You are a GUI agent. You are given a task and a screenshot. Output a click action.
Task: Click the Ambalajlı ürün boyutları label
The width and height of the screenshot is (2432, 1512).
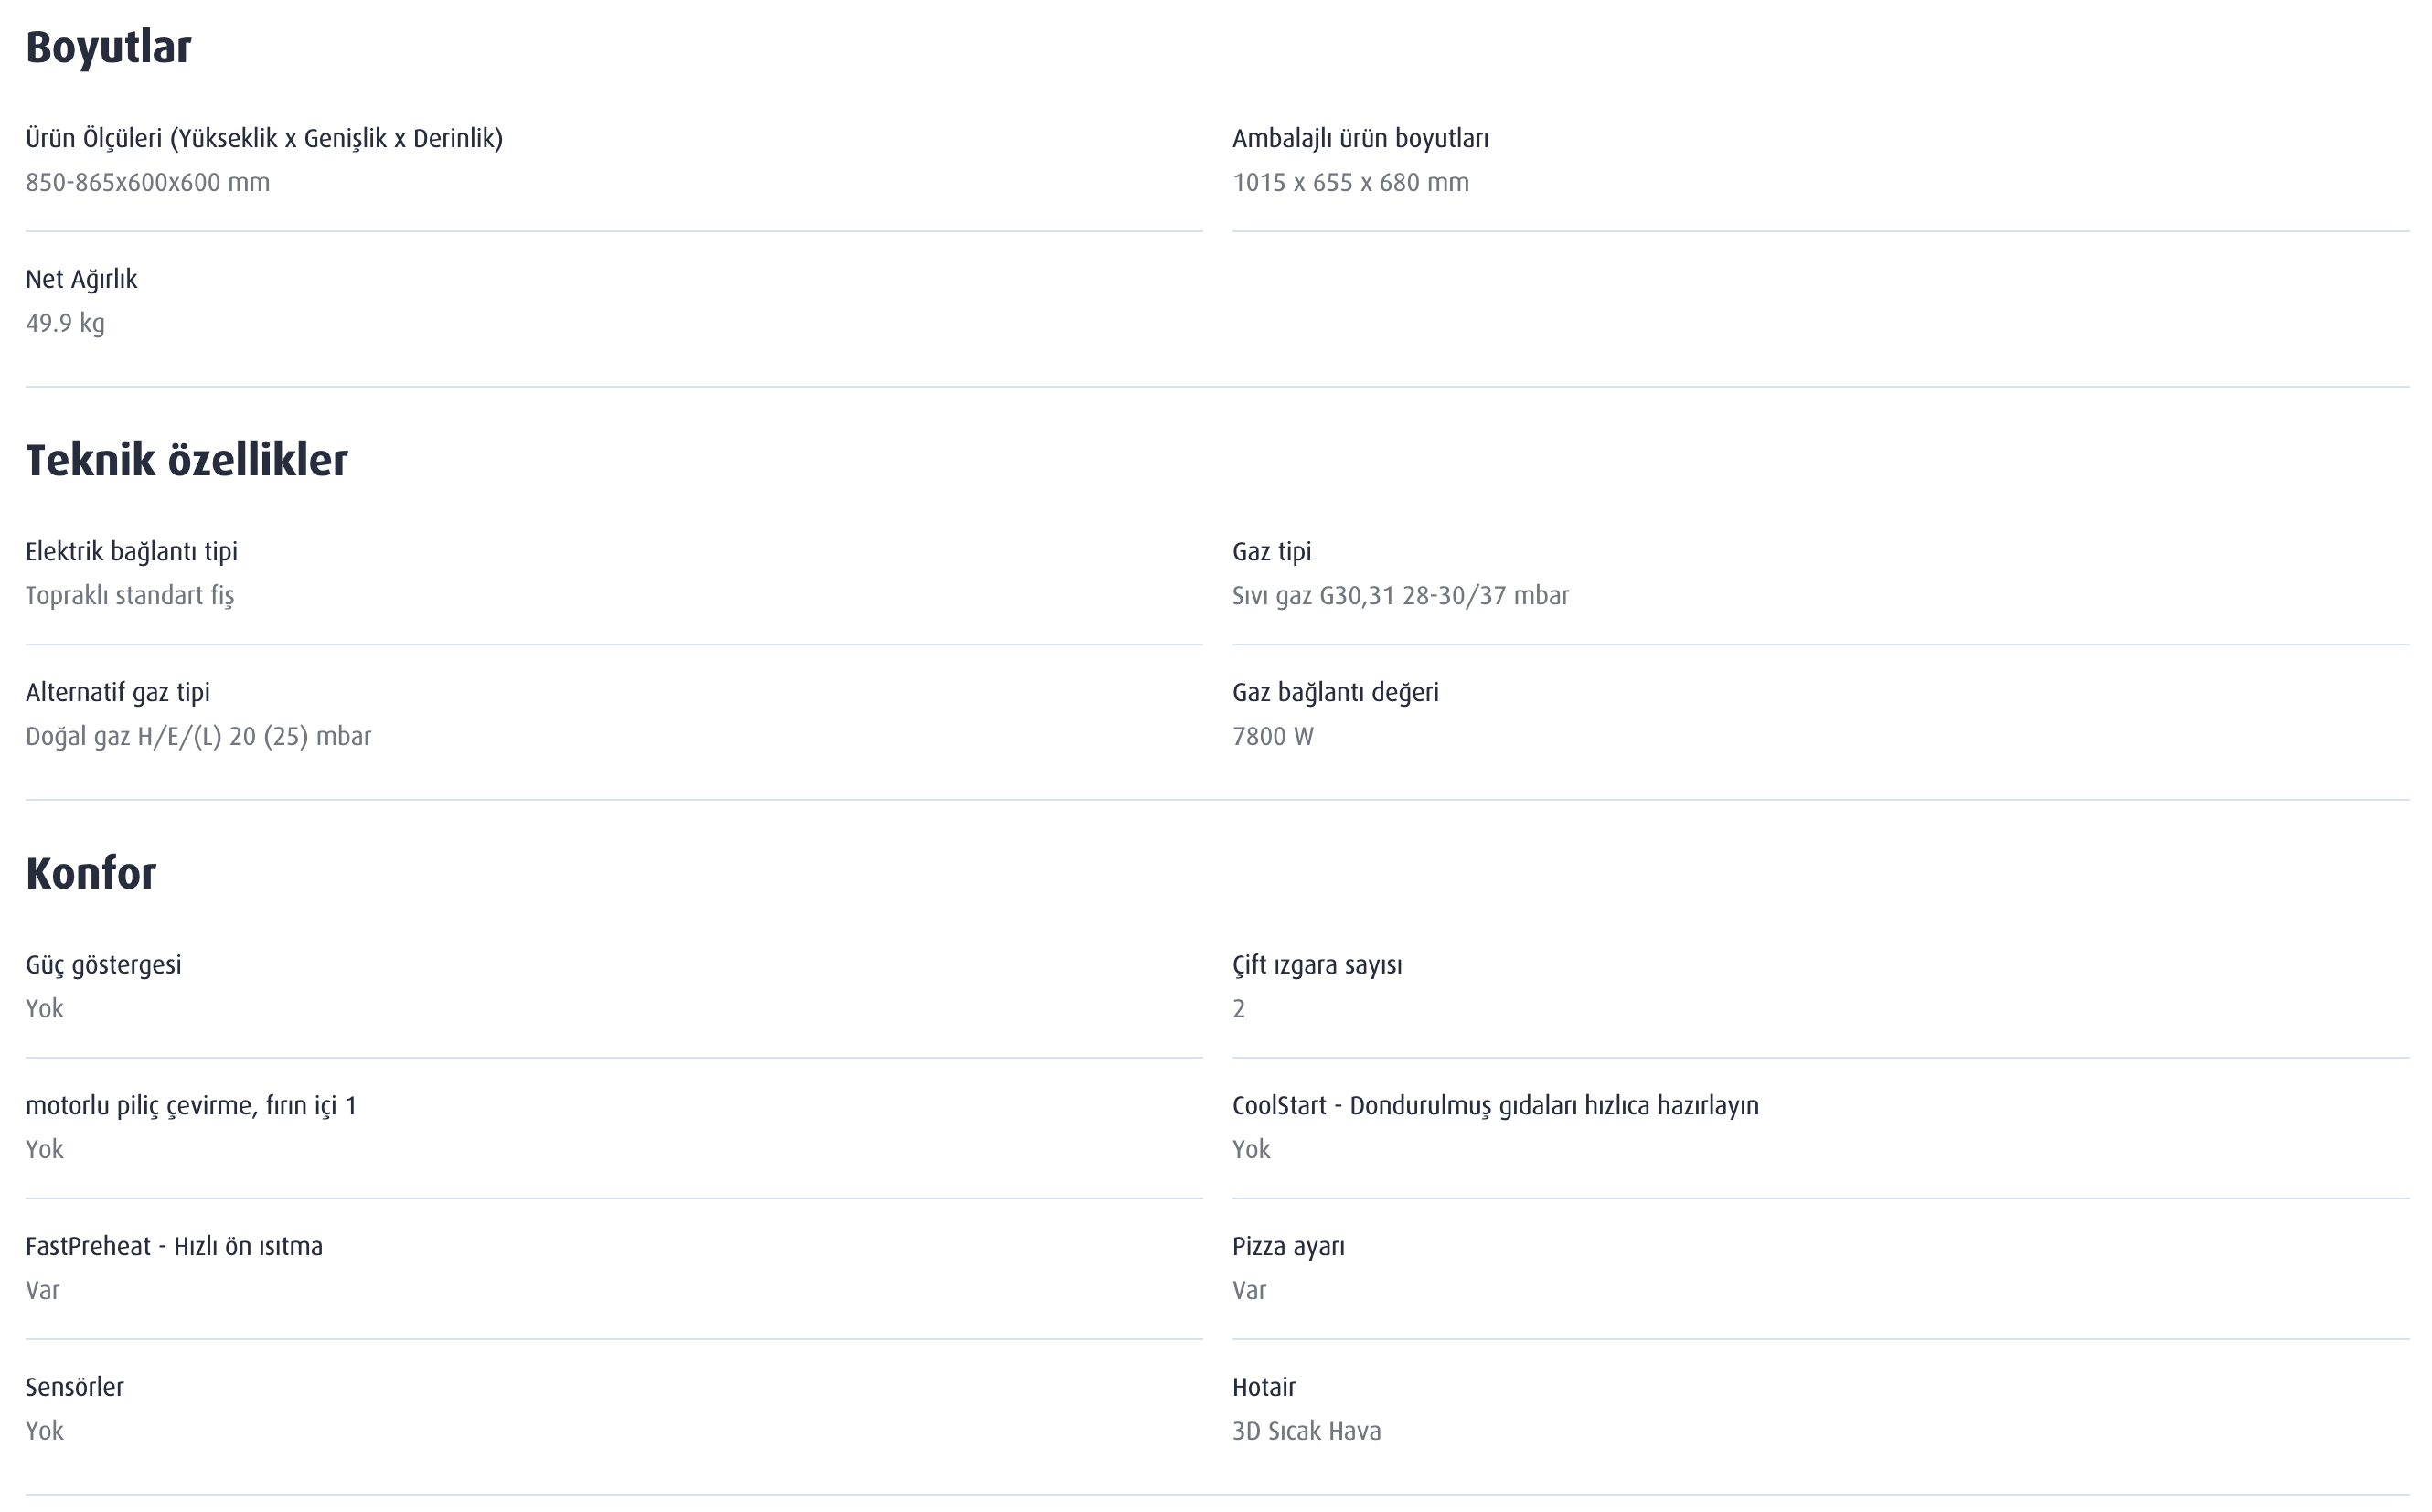point(1360,138)
